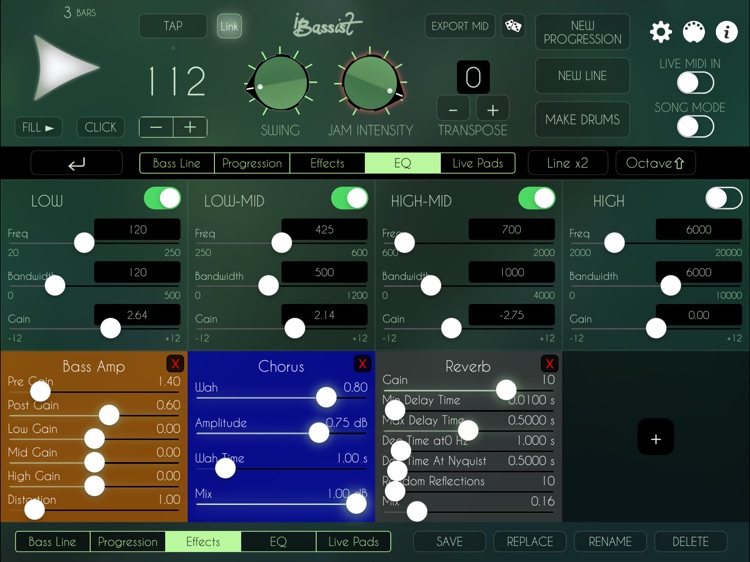Click the HIGH-MID Gain value field -2.75

[x=512, y=315]
